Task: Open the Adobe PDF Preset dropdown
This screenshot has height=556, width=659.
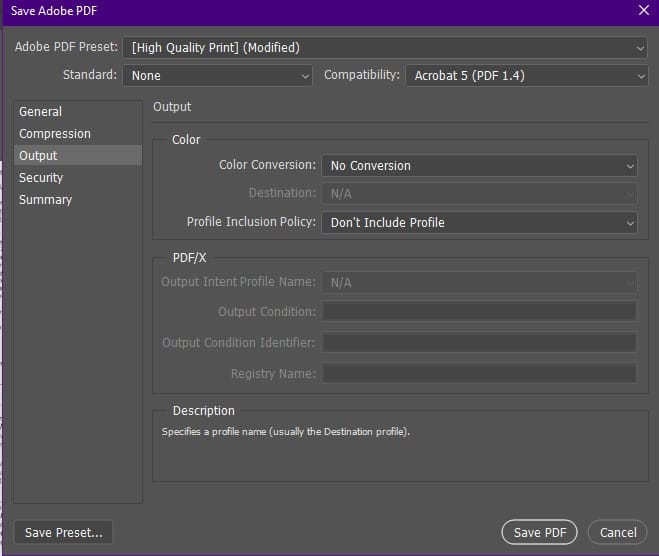Action: 385,47
